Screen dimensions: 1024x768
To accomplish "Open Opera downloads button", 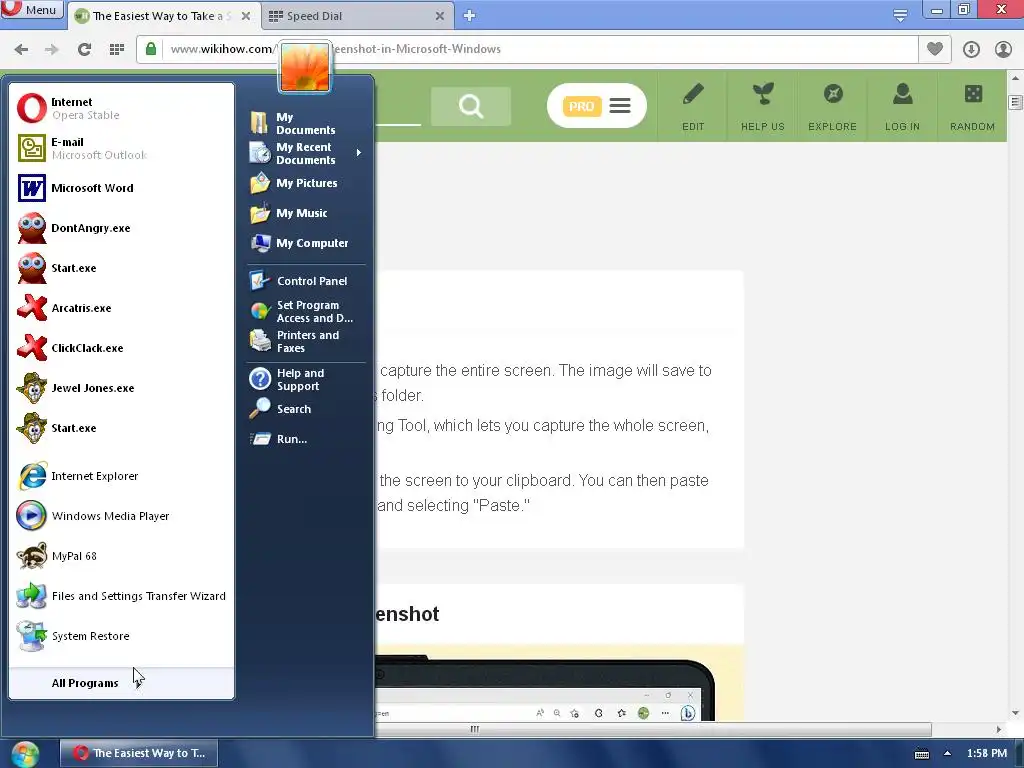I will click(971, 49).
